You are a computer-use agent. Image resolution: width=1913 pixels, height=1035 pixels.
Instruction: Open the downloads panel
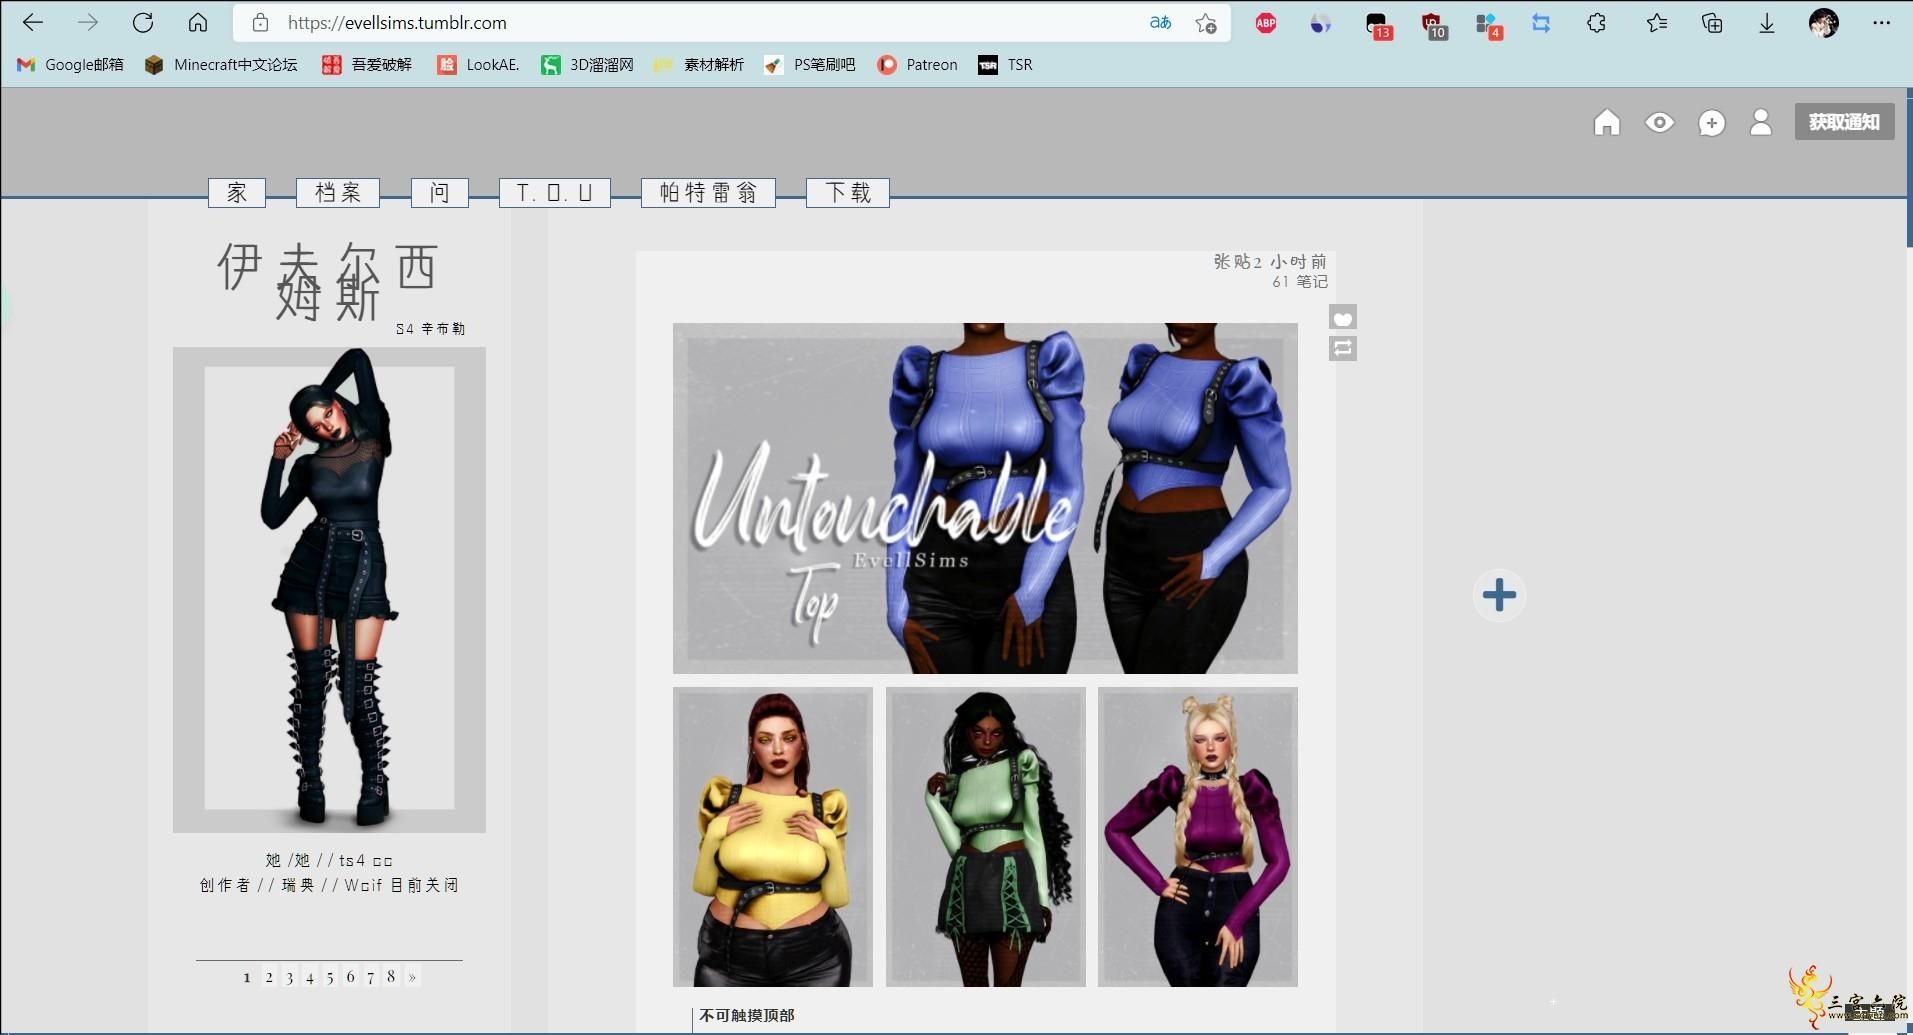pyautogui.click(x=1767, y=23)
